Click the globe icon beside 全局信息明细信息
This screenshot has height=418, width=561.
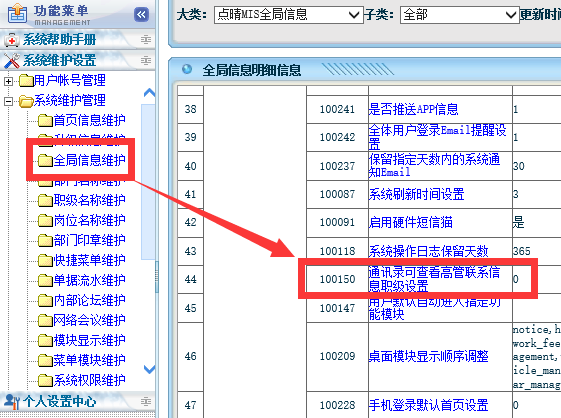[x=187, y=69]
